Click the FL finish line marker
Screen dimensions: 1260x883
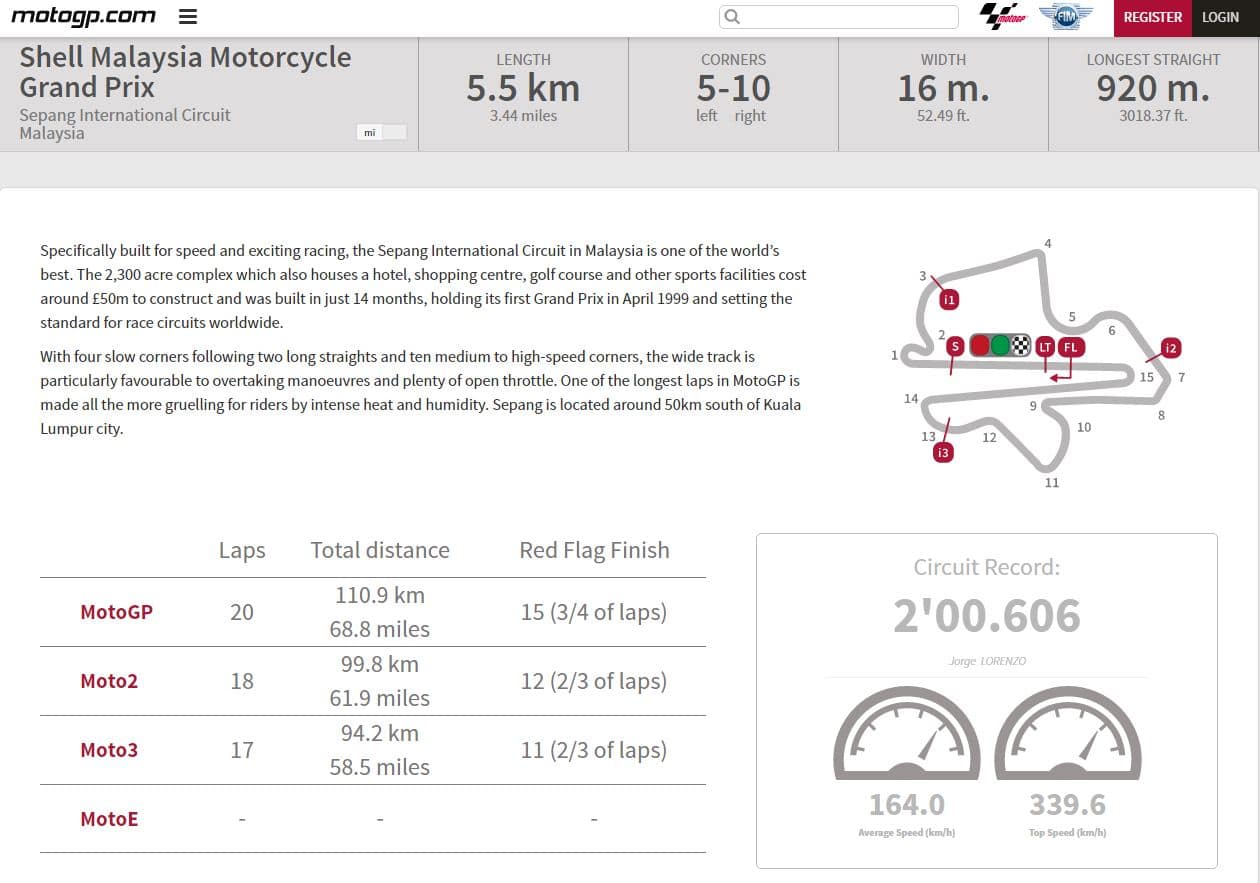[x=1071, y=347]
